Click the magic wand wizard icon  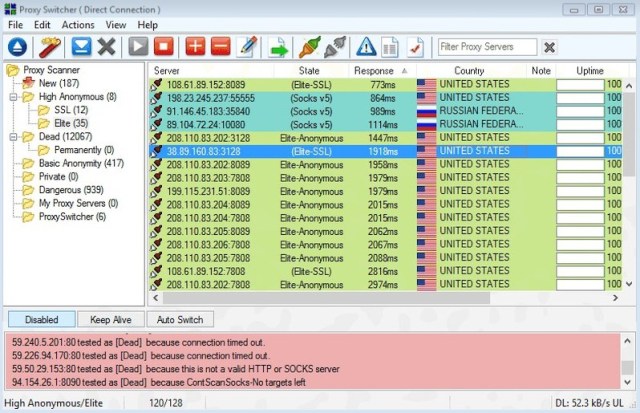pyautogui.click(x=50, y=47)
